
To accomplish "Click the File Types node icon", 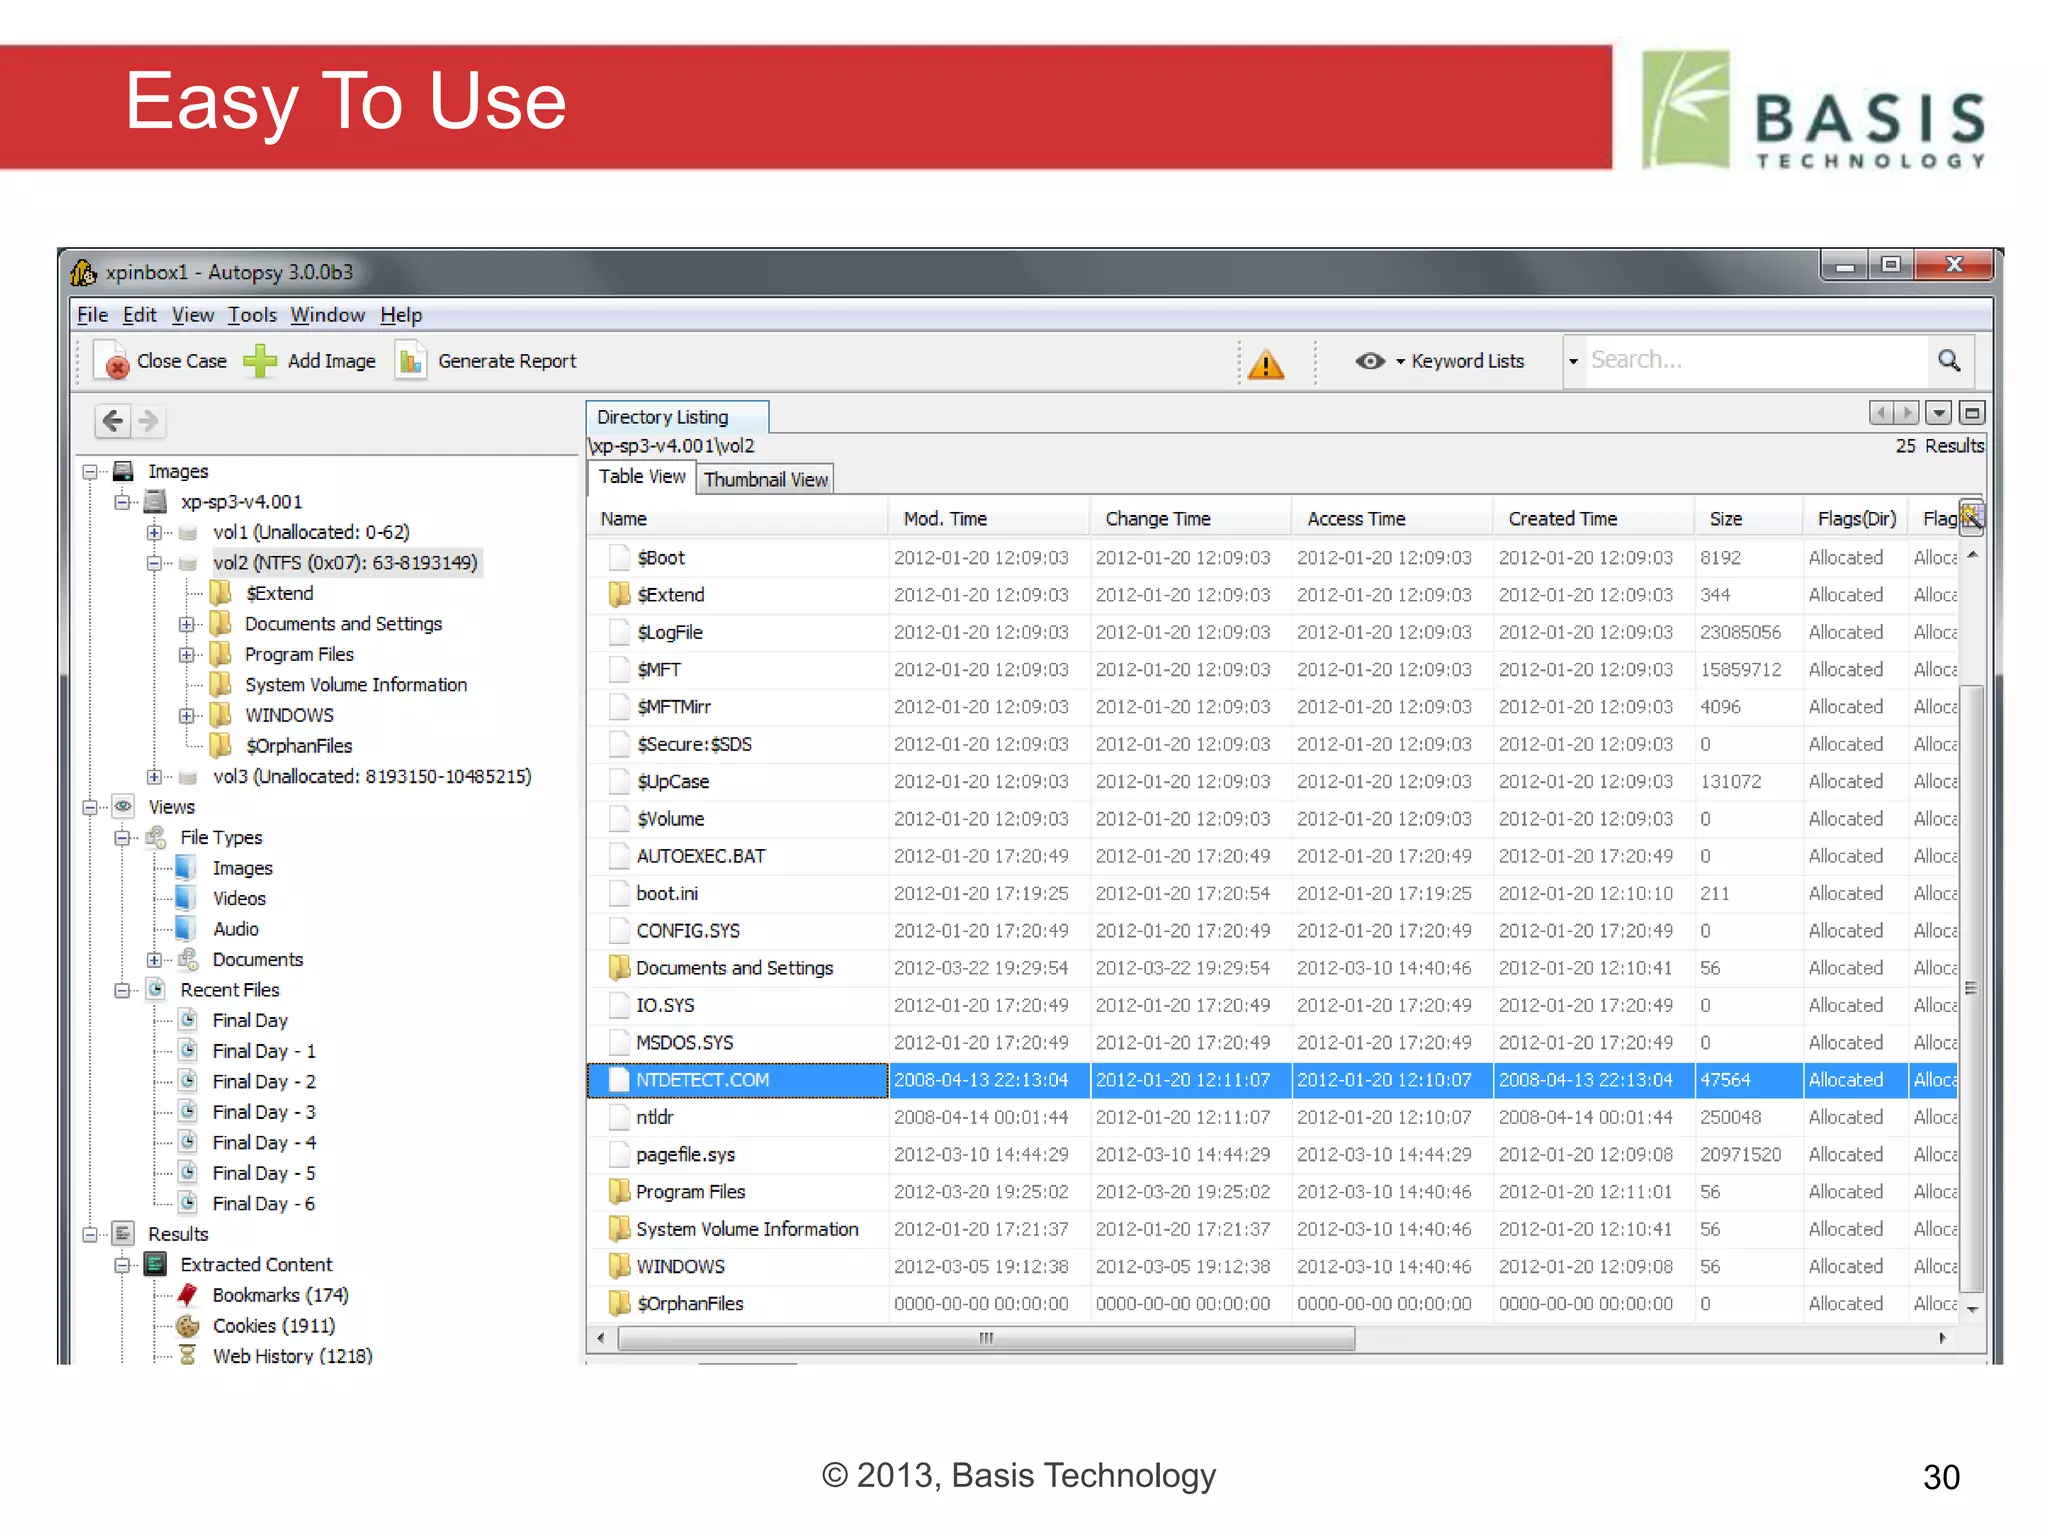I will [156, 837].
